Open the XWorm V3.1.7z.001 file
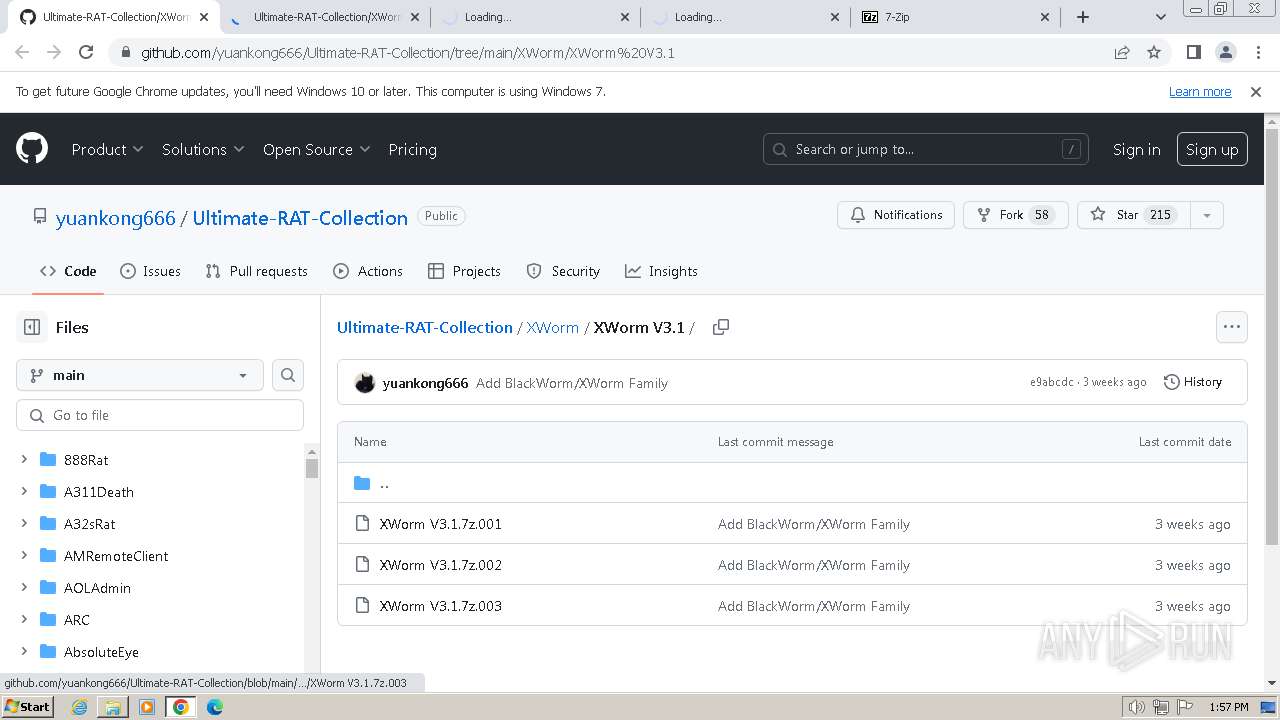This screenshot has height=720, width=1280. 440,524
